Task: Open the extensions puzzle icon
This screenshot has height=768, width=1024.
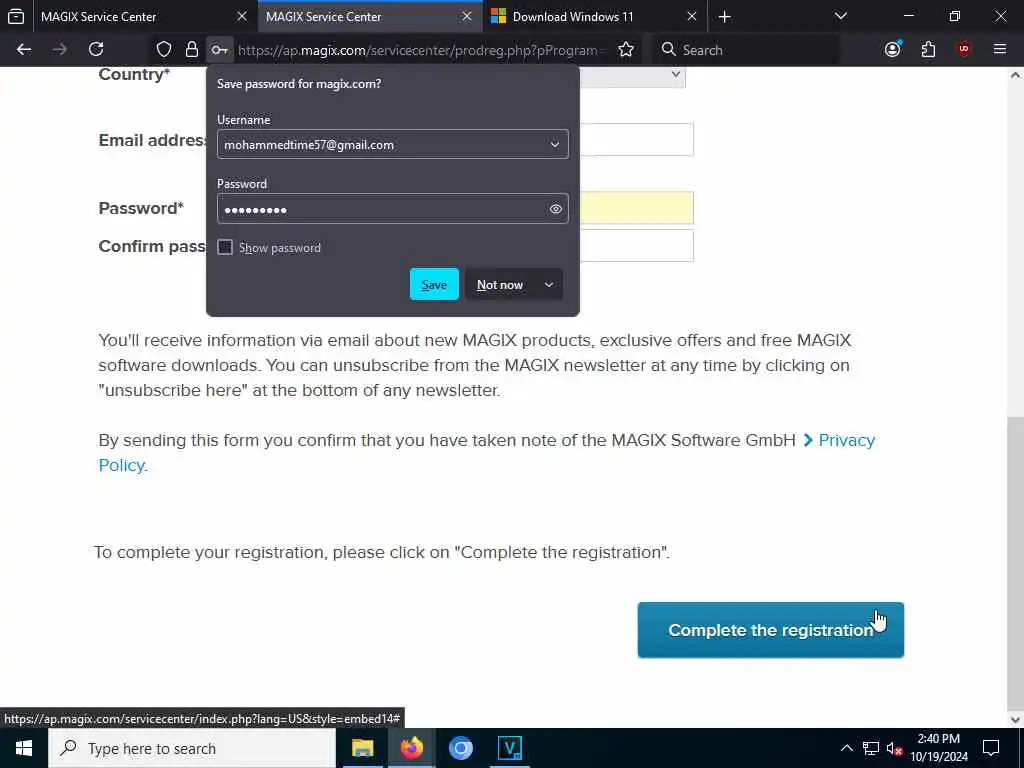Action: (928, 50)
